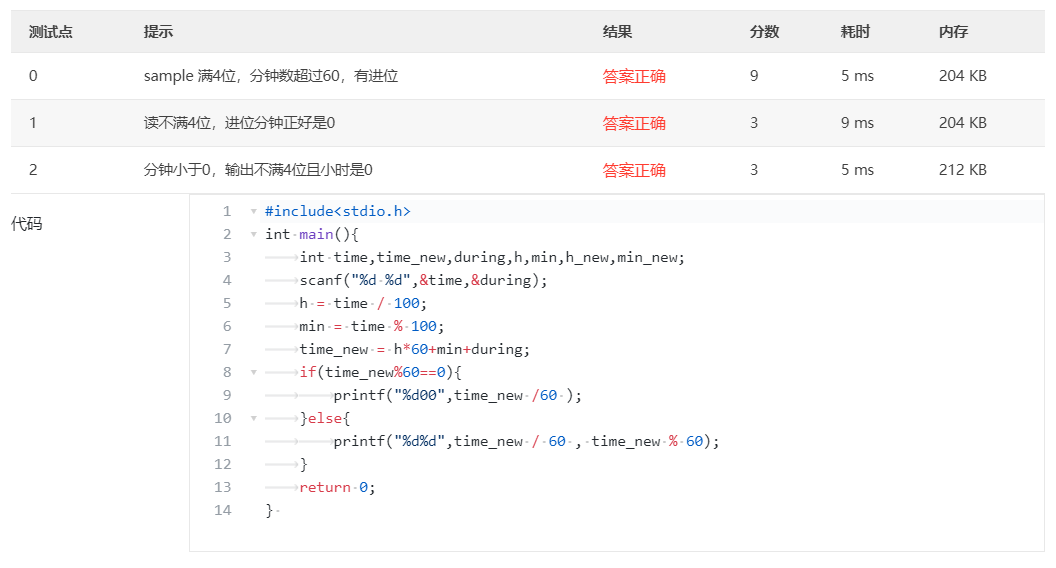Click the hint 'sample 满4位，分钟数超过60，有进位'

point(271,76)
